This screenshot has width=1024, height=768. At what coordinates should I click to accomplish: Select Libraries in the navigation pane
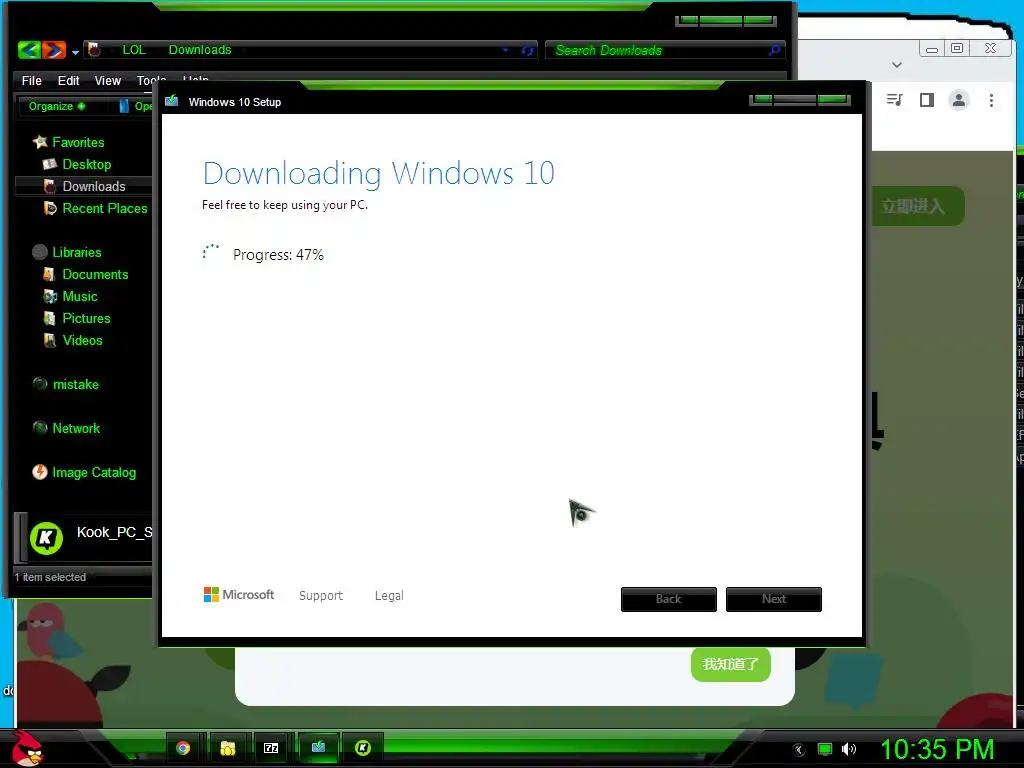76,252
